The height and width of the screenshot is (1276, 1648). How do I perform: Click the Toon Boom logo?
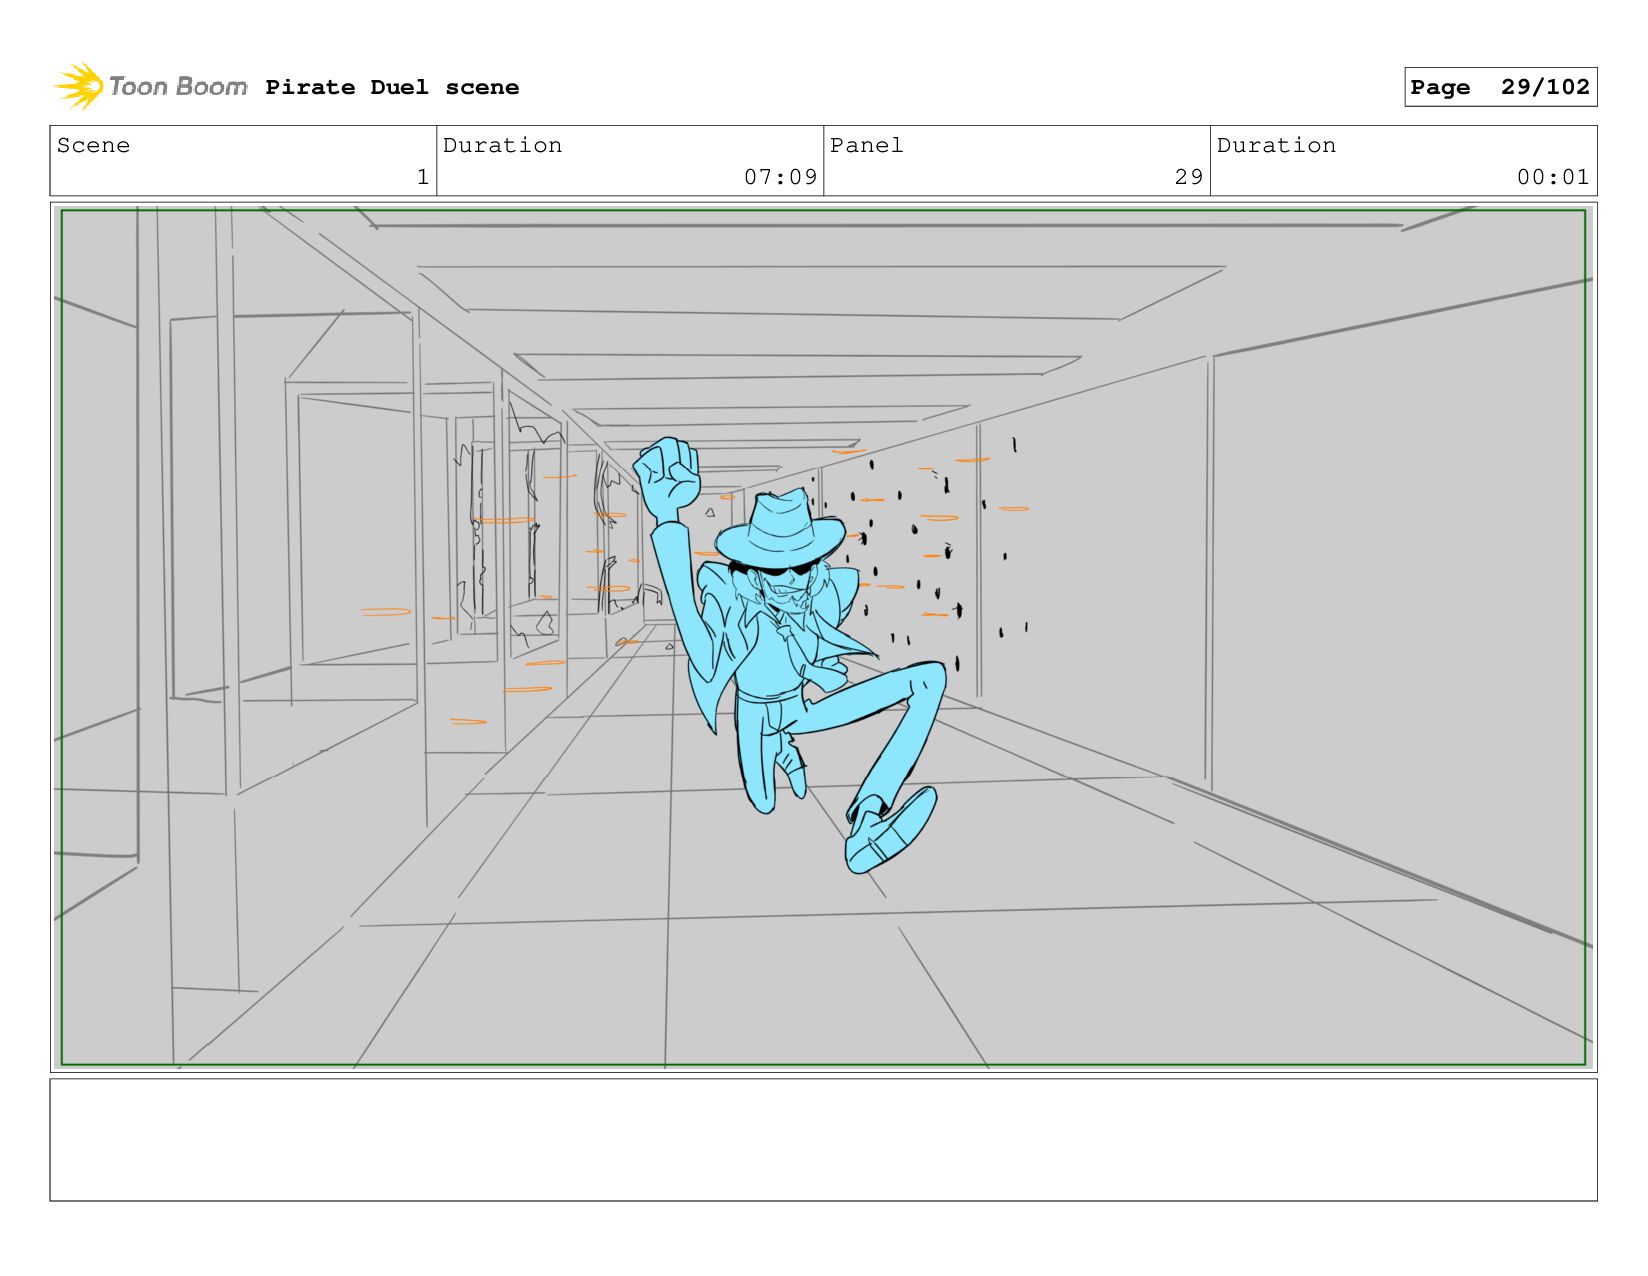[x=150, y=86]
